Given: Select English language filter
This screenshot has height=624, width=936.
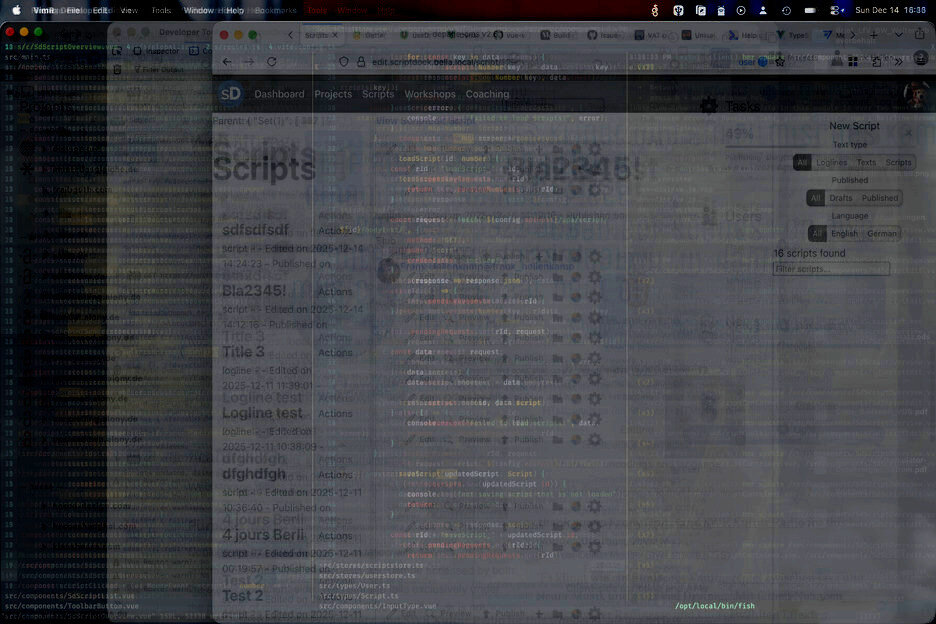Looking at the screenshot, I should pyautogui.click(x=844, y=233).
